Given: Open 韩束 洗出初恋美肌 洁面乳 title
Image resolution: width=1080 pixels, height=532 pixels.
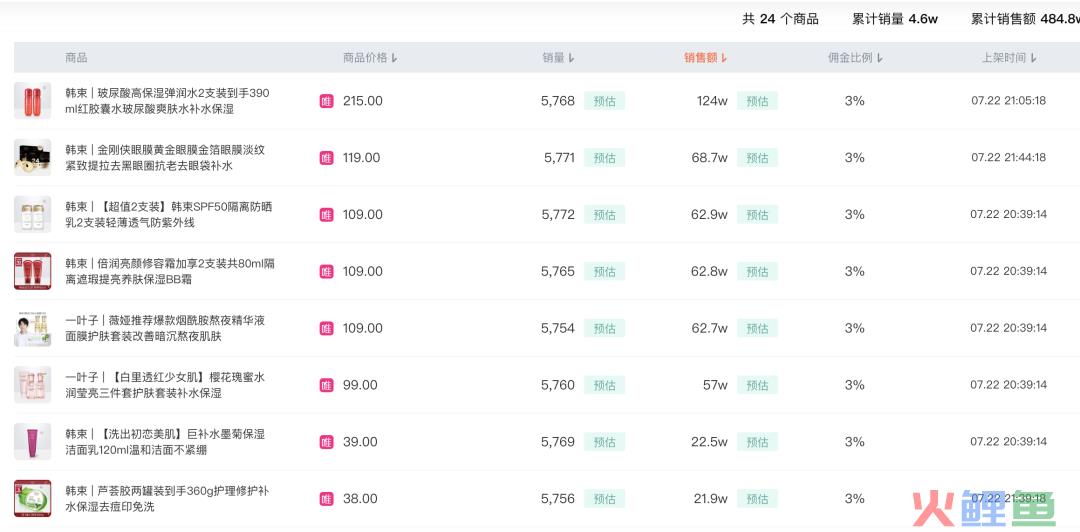Looking at the screenshot, I should 165,442.
